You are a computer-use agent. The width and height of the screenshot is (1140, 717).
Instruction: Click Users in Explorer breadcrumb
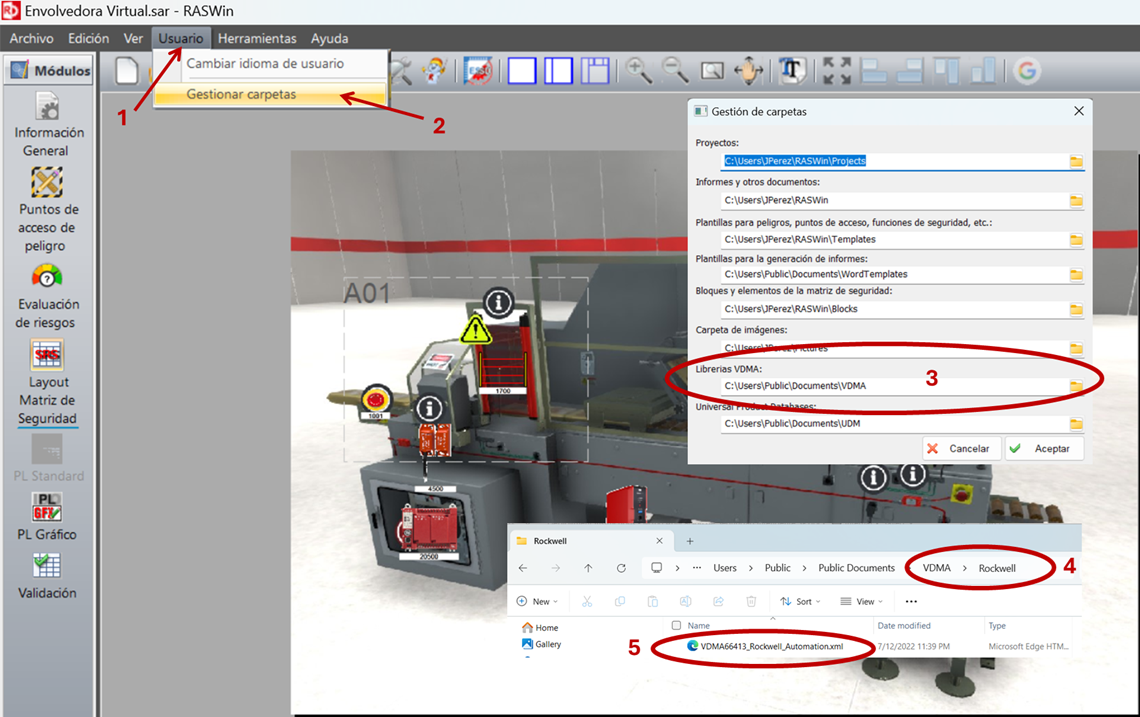click(x=725, y=568)
